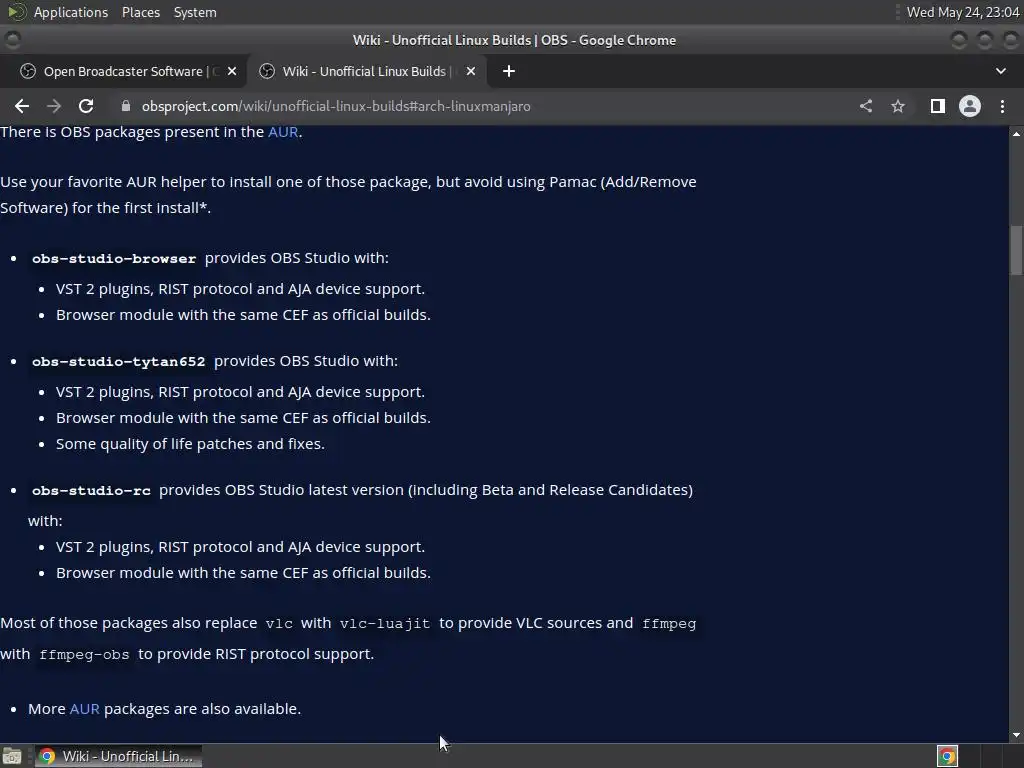Click the obs-studio-rc package name
The height and width of the screenshot is (768, 1024).
tap(91, 490)
